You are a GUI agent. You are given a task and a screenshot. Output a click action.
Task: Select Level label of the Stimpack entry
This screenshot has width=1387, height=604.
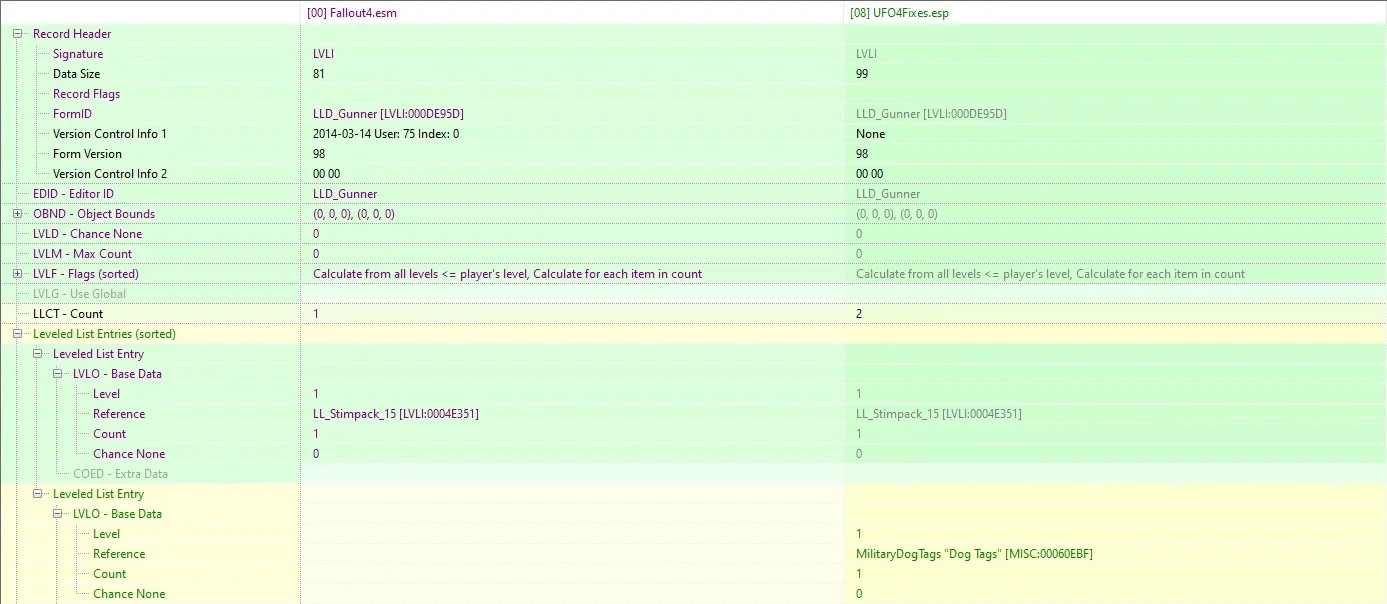click(x=107, y=394)
